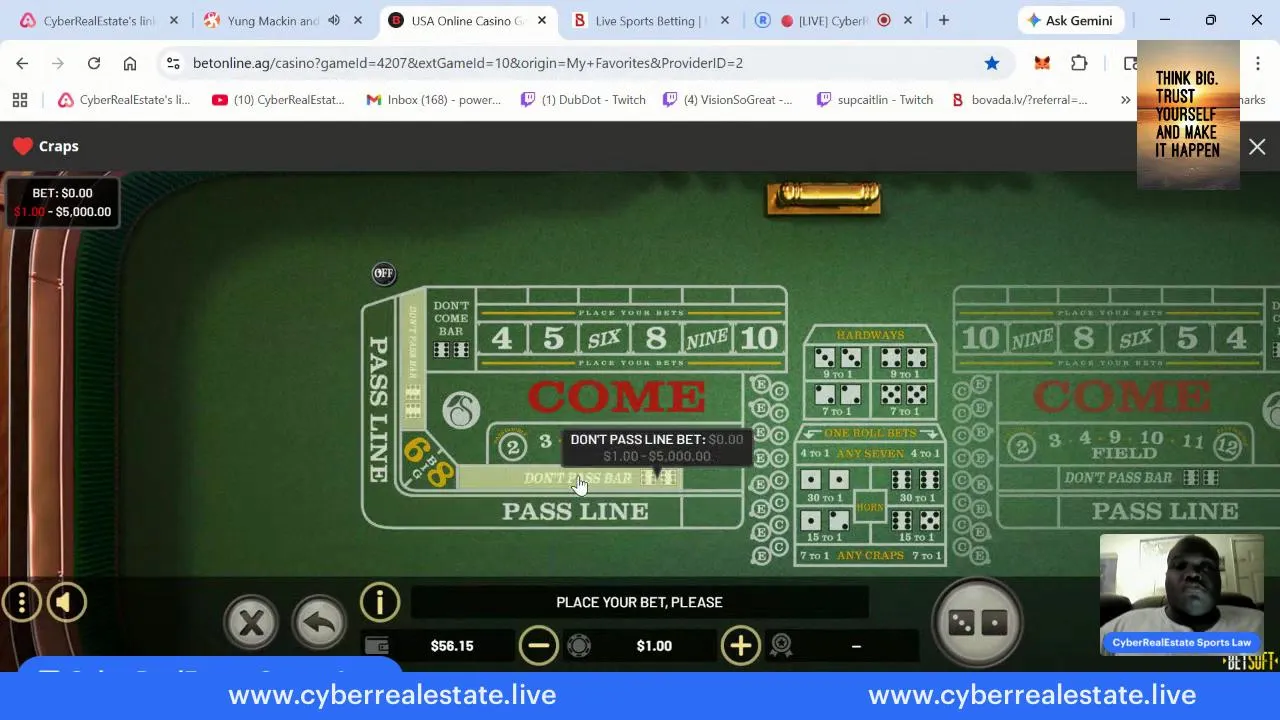Bet on the 10 place number, left table

pyautogui.click(x=759, y=337)
